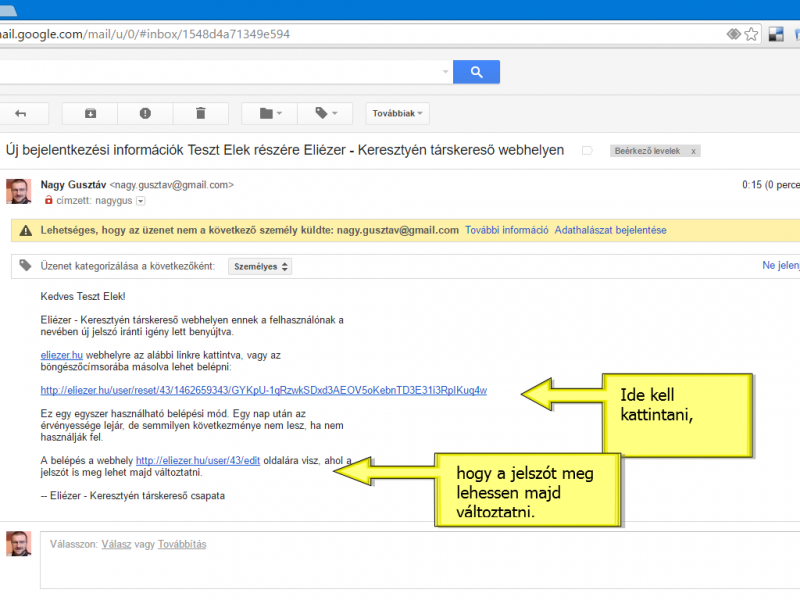The image size is (800, 600).
Task: Click the Kedves Teszt Elek! greeting
Action: 83,296
